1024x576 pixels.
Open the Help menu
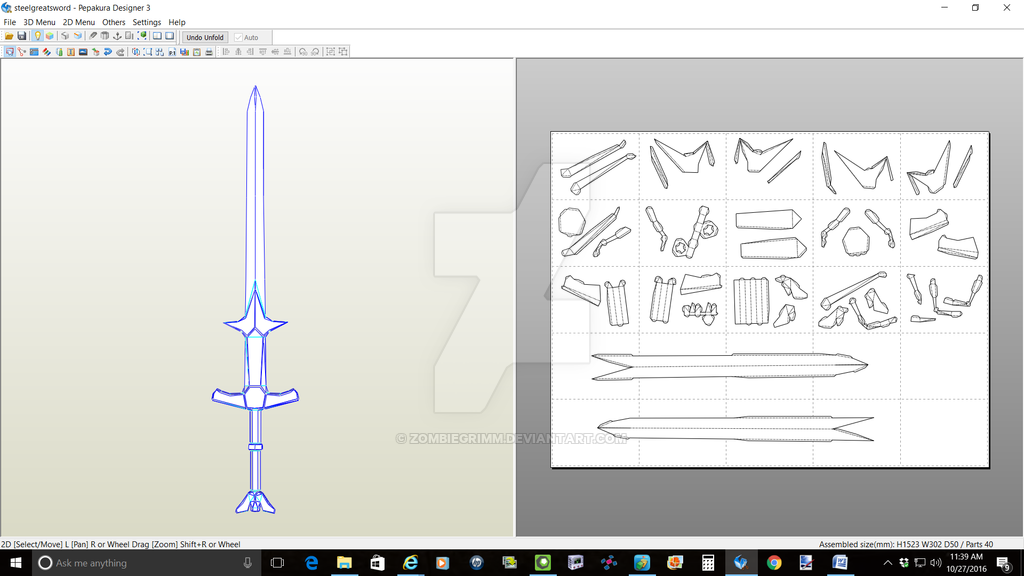pyautogui.click(x=177, y=22)
